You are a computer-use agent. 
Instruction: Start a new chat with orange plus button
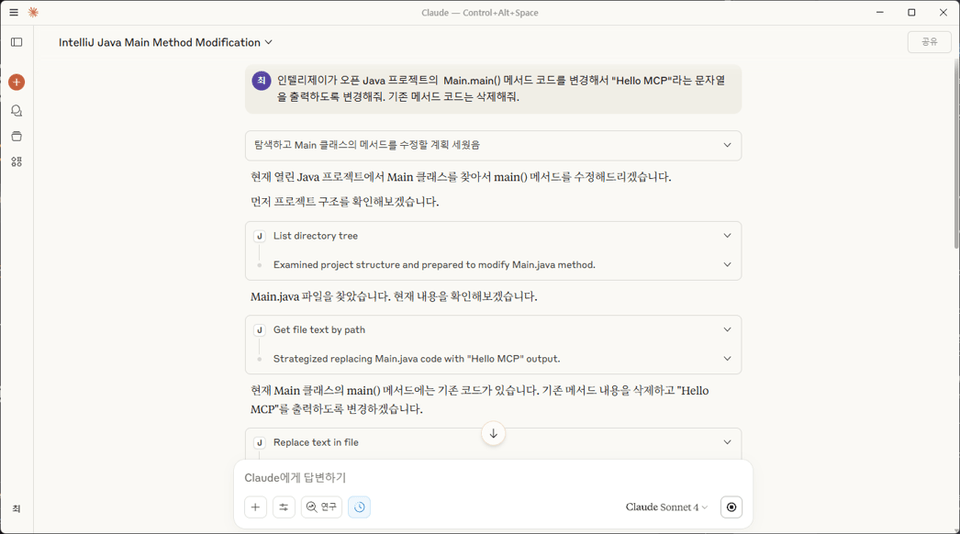point(17,82)
